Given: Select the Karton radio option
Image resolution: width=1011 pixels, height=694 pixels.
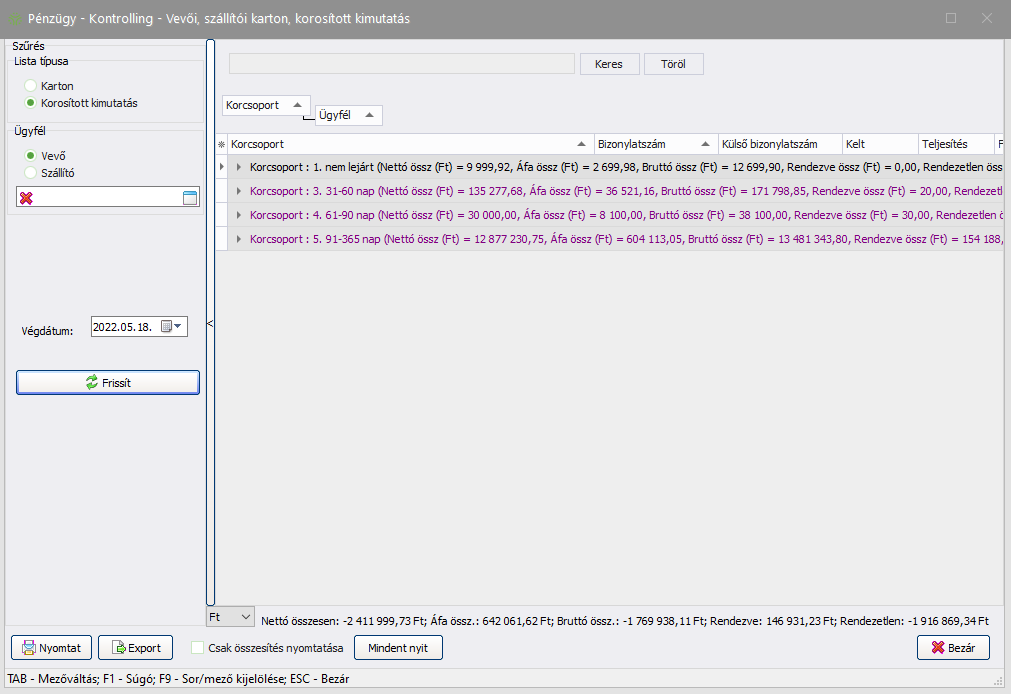Looking at the screenshot, I should pyautogui.click(x=32, y=86).
